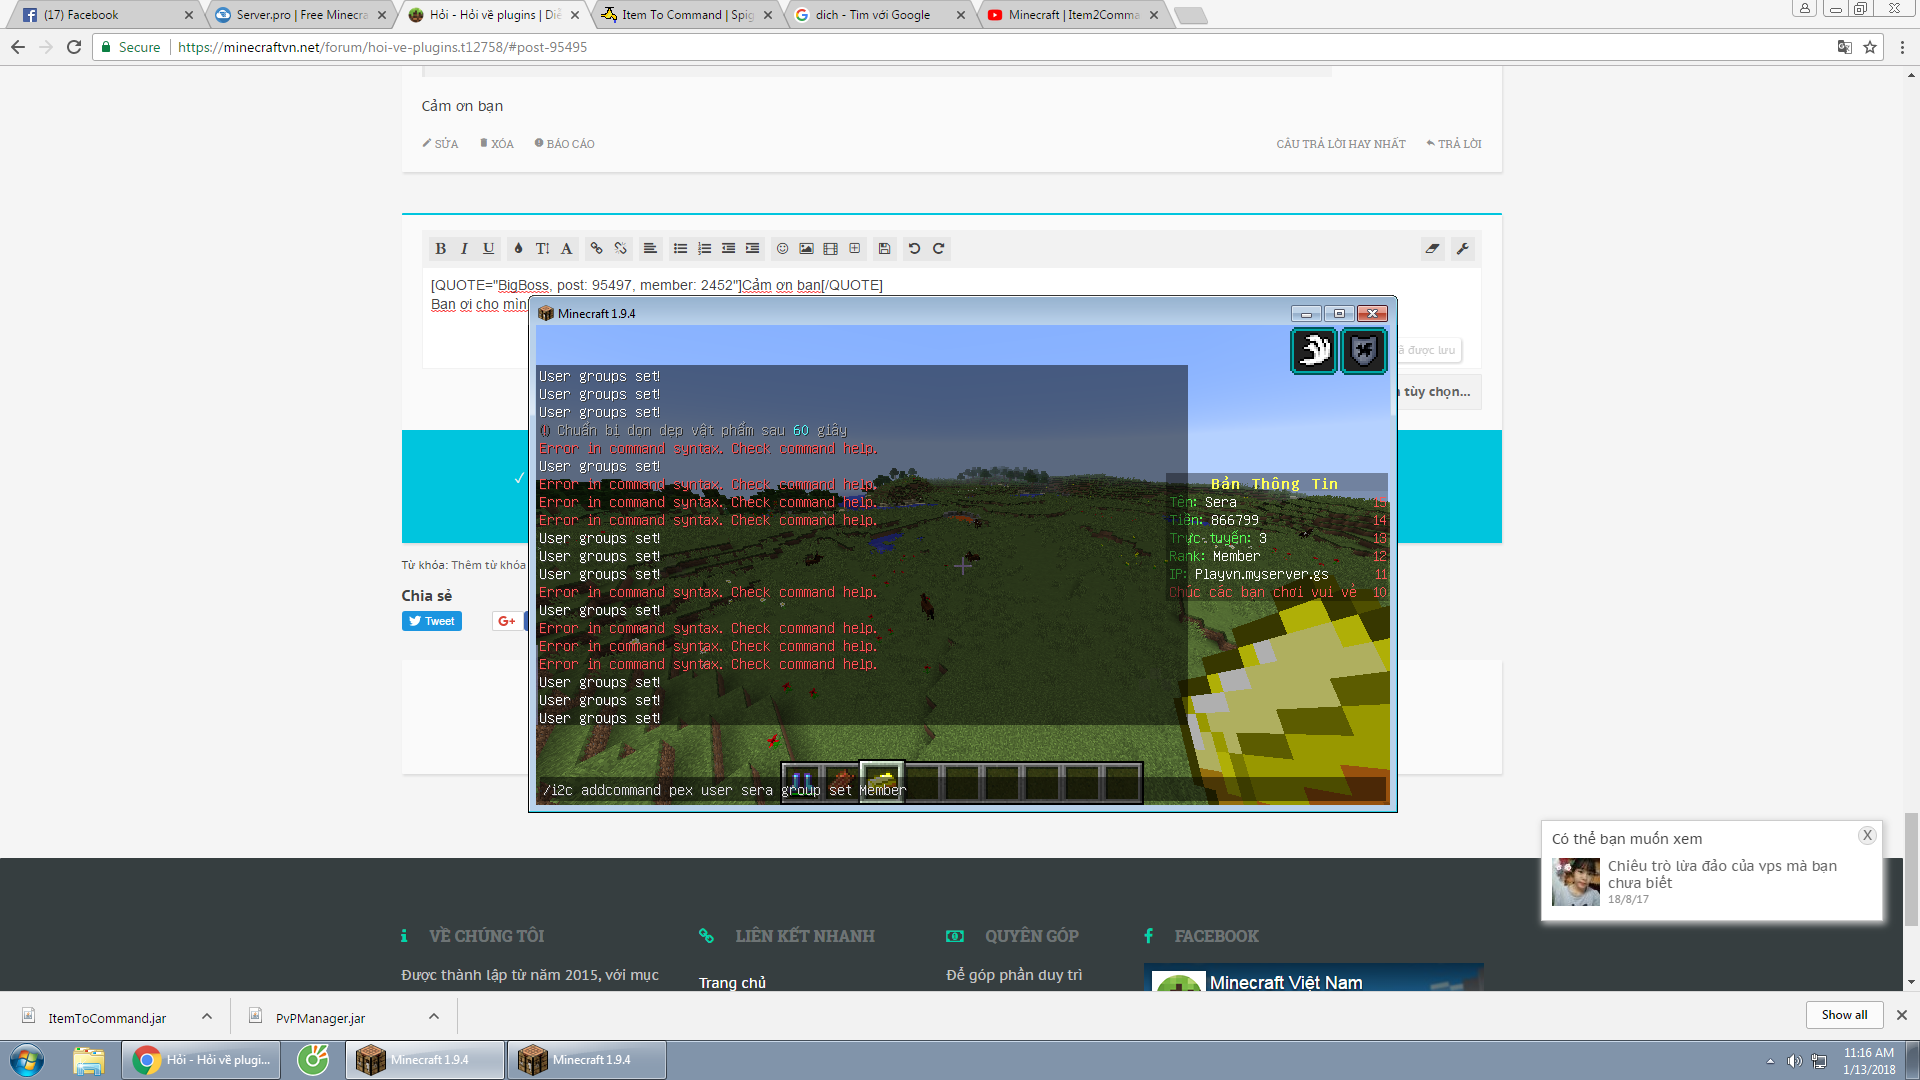Screen dimensions: 1920x1080
Task: Insert a smiley emoticon
Action: coord(782,249)
